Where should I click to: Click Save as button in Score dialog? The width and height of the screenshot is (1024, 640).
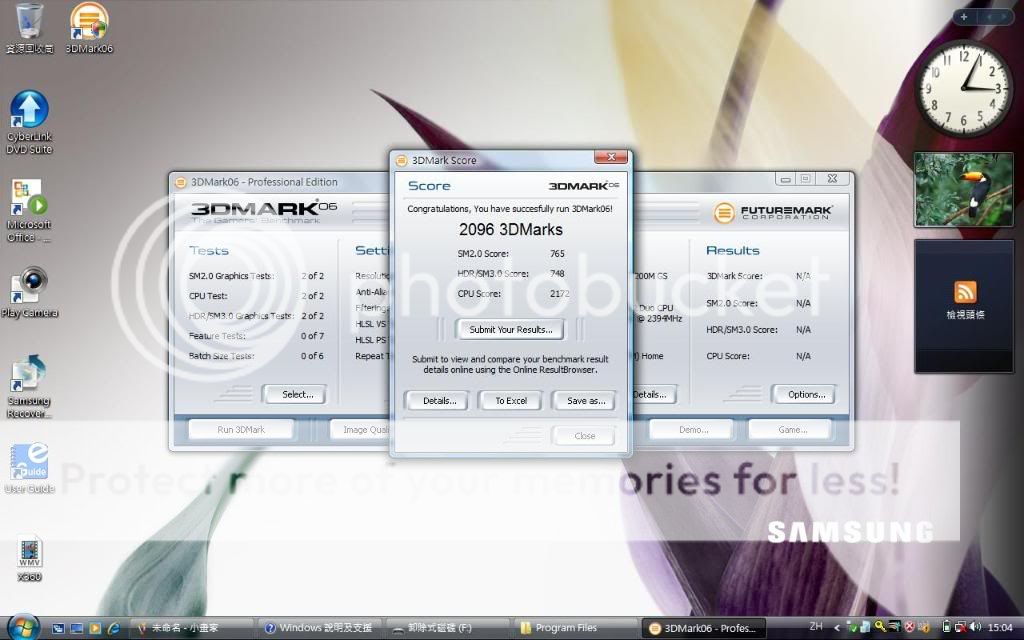pos(585,400)
